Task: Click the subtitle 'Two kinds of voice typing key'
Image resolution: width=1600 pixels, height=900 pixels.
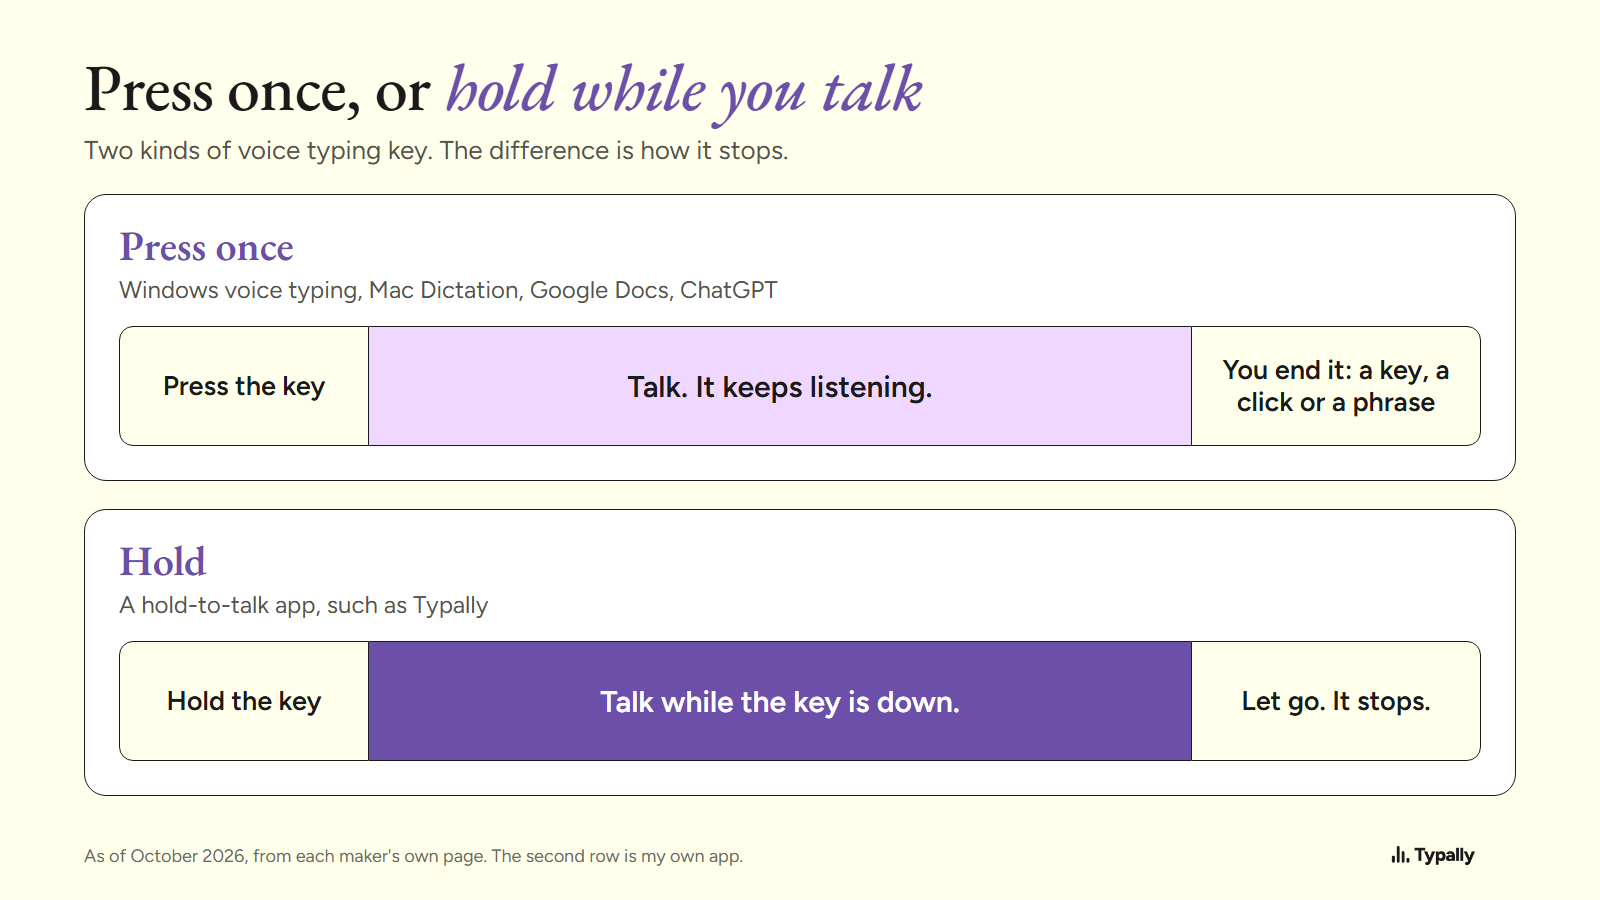Action: pyautogui.click(x=436, y=151)
